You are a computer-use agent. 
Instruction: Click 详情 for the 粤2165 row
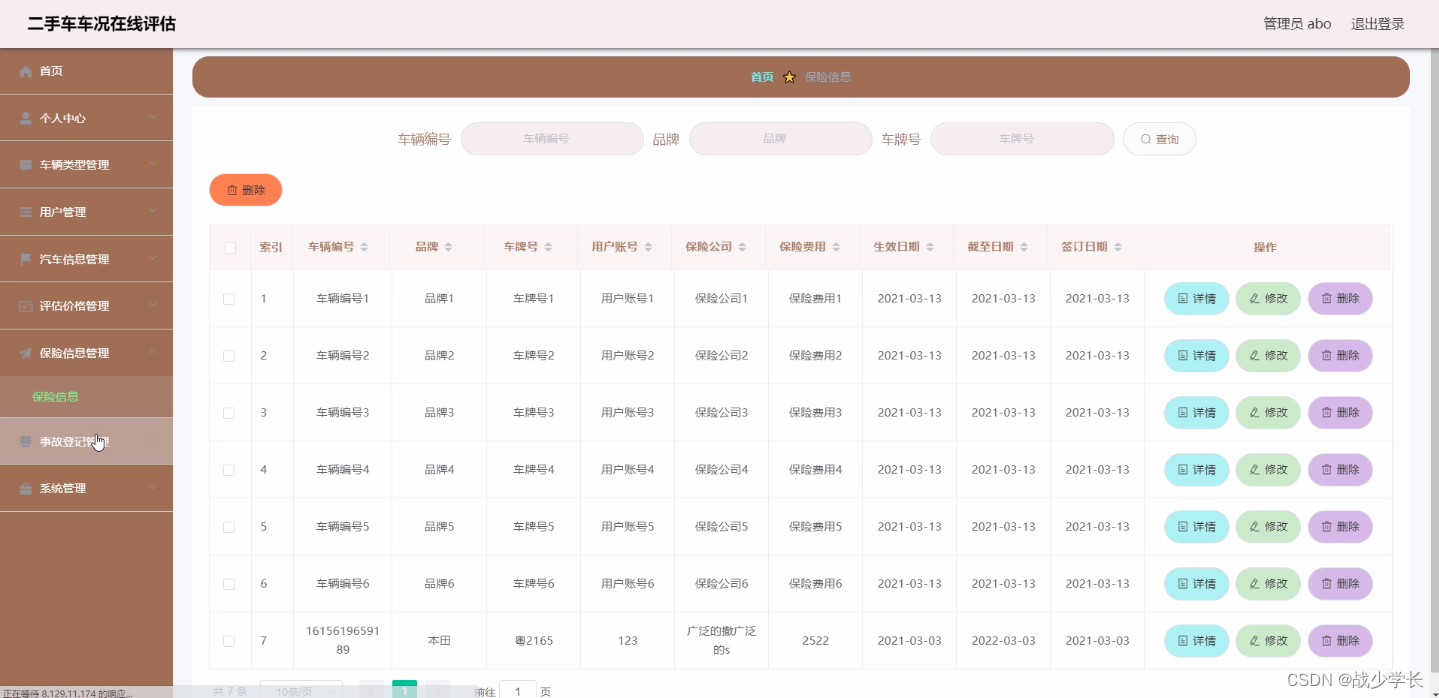[x=1195, y=641]
